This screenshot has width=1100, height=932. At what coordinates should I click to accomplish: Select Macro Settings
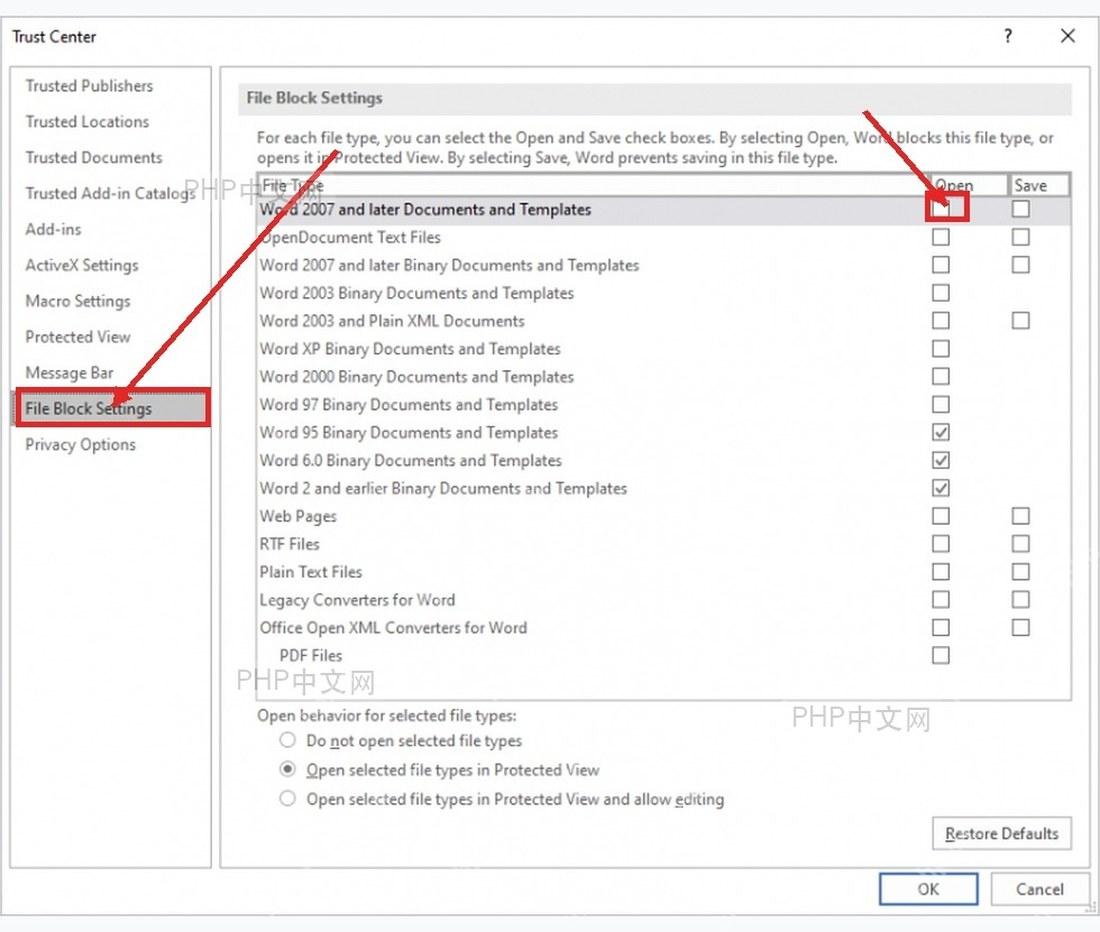[78, 301]
